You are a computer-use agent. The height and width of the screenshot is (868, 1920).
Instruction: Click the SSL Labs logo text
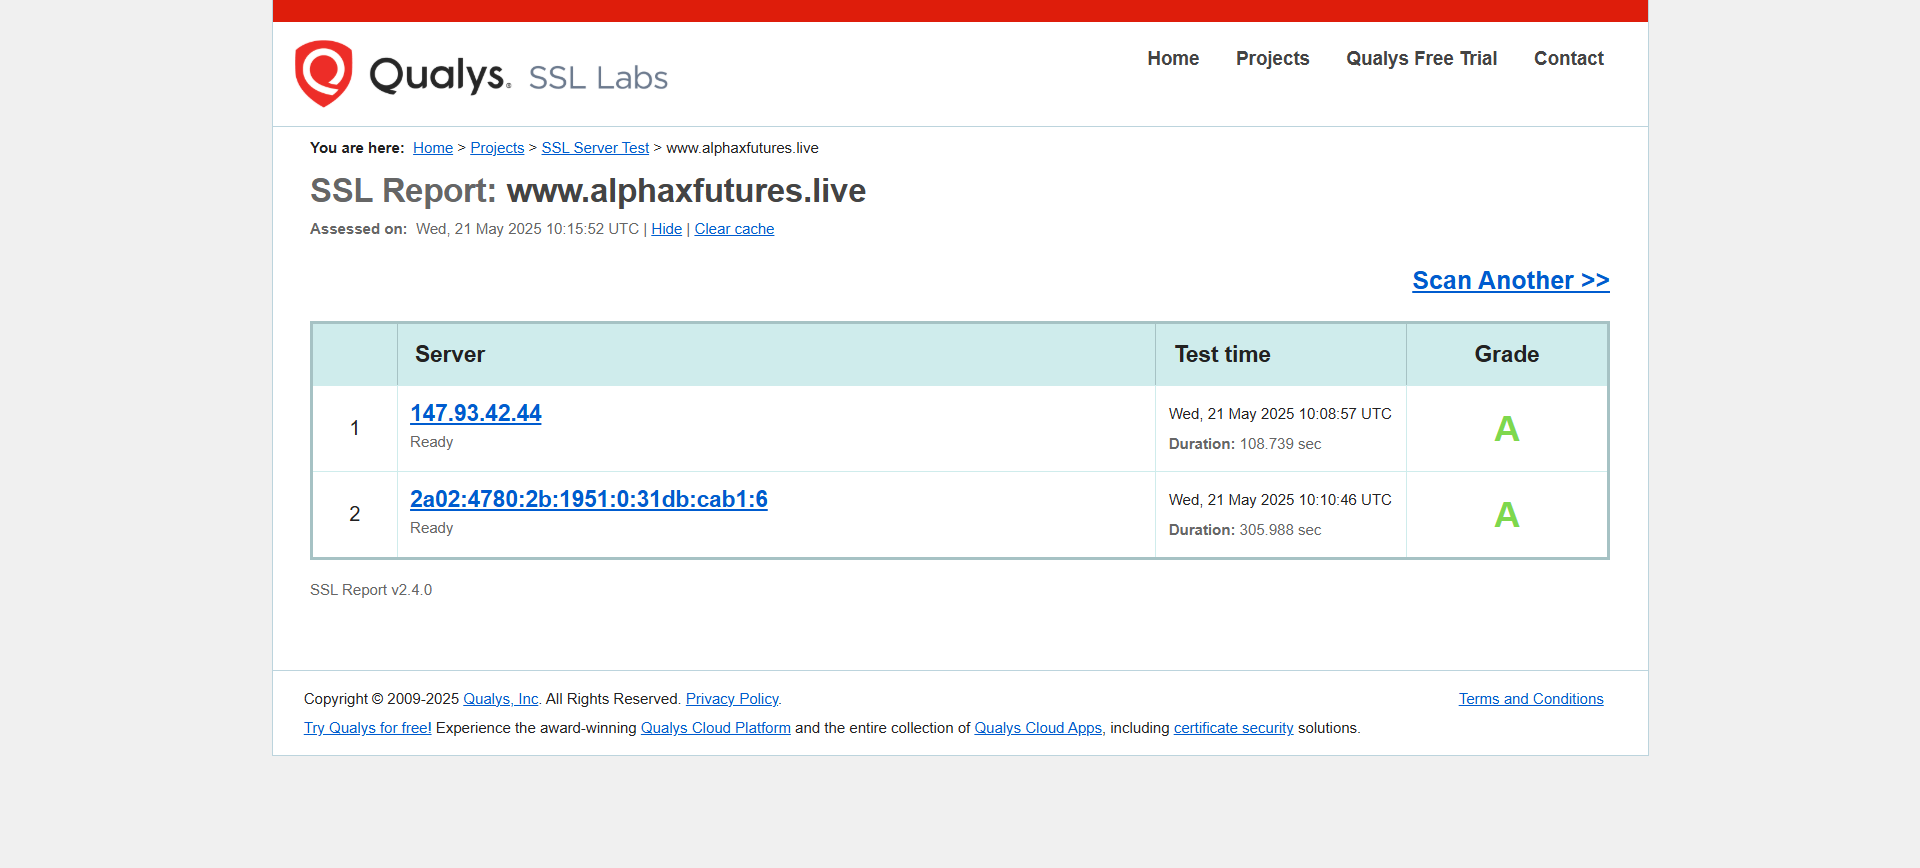tap(598, 78)
